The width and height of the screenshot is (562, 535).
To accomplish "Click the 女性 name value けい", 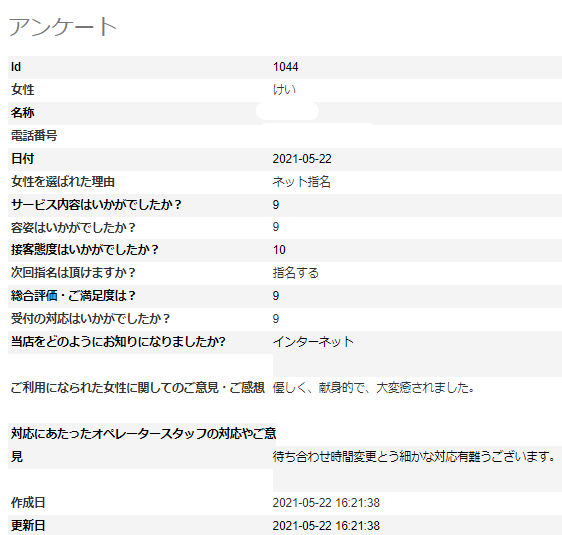I will coord(284,90).
